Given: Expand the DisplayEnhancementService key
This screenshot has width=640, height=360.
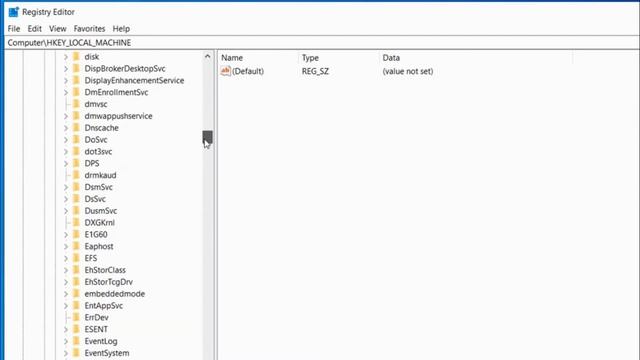Looking at the screenshot, I should click(66, 81).
